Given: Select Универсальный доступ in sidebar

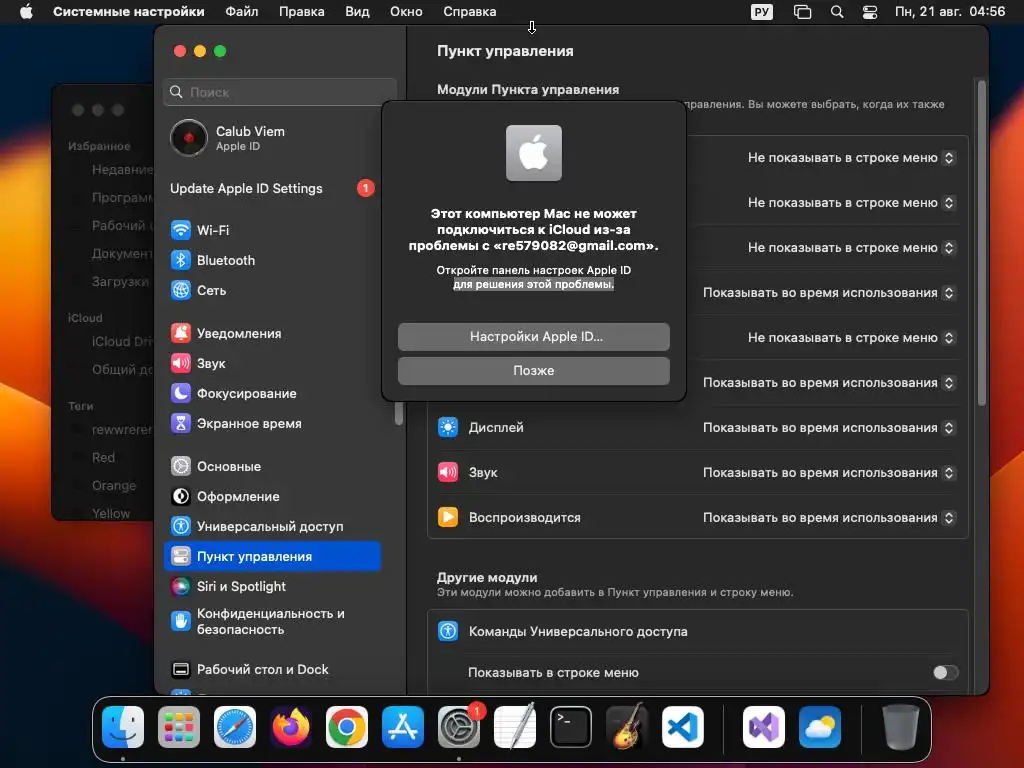Looking at the screenshot, I should [x=272, y=526].
